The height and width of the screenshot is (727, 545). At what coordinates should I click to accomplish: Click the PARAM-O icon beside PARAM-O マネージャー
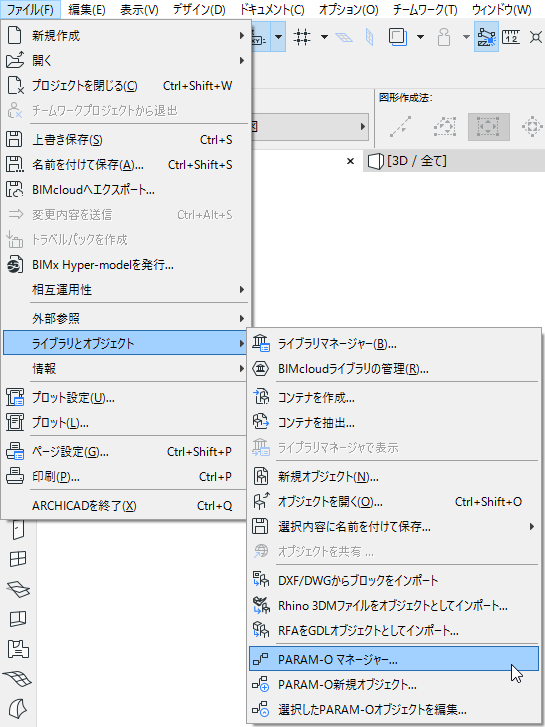[260, 659]
